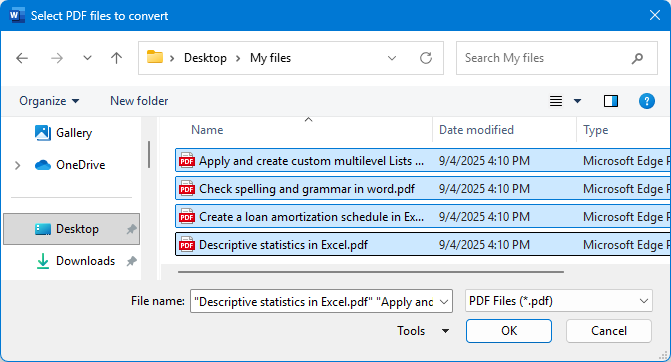Go back to the previous folder
The height and width of the screenshot is (362, 671).
coord(22,58)
